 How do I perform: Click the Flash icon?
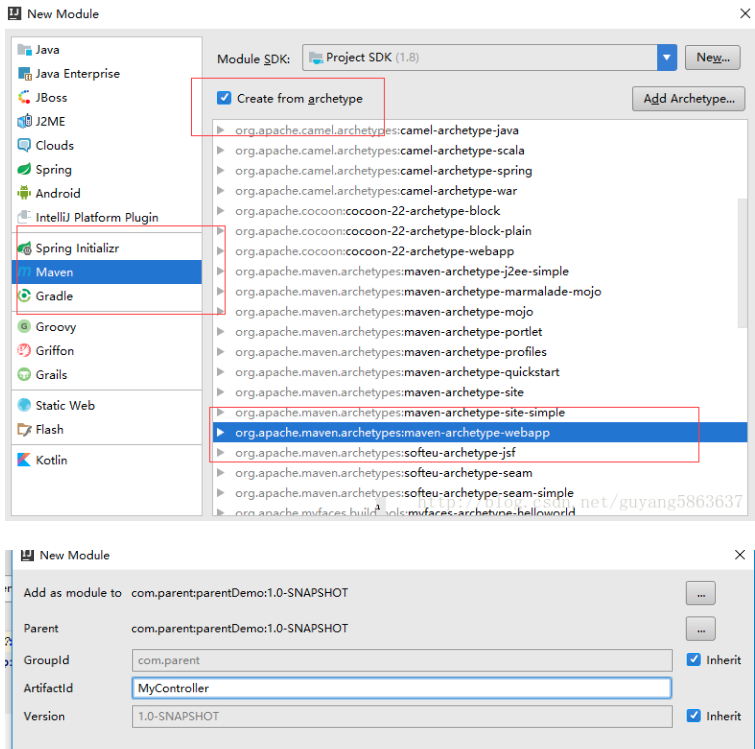[x=24, y=429]
